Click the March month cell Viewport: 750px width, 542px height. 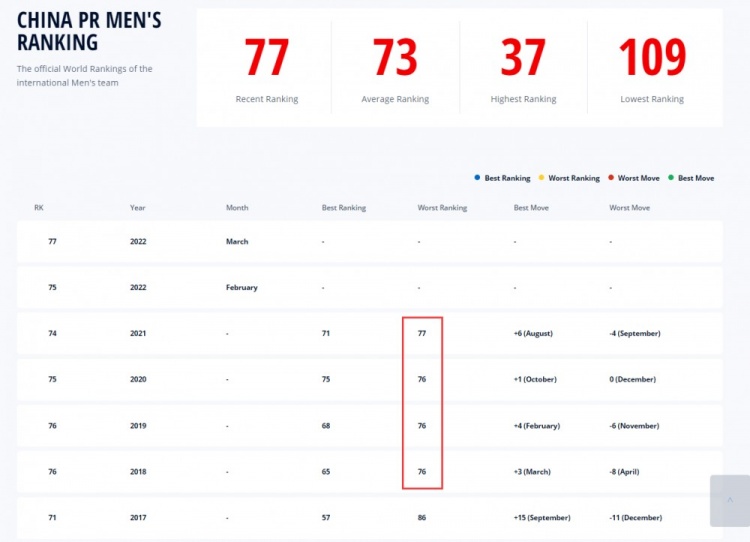237,242
